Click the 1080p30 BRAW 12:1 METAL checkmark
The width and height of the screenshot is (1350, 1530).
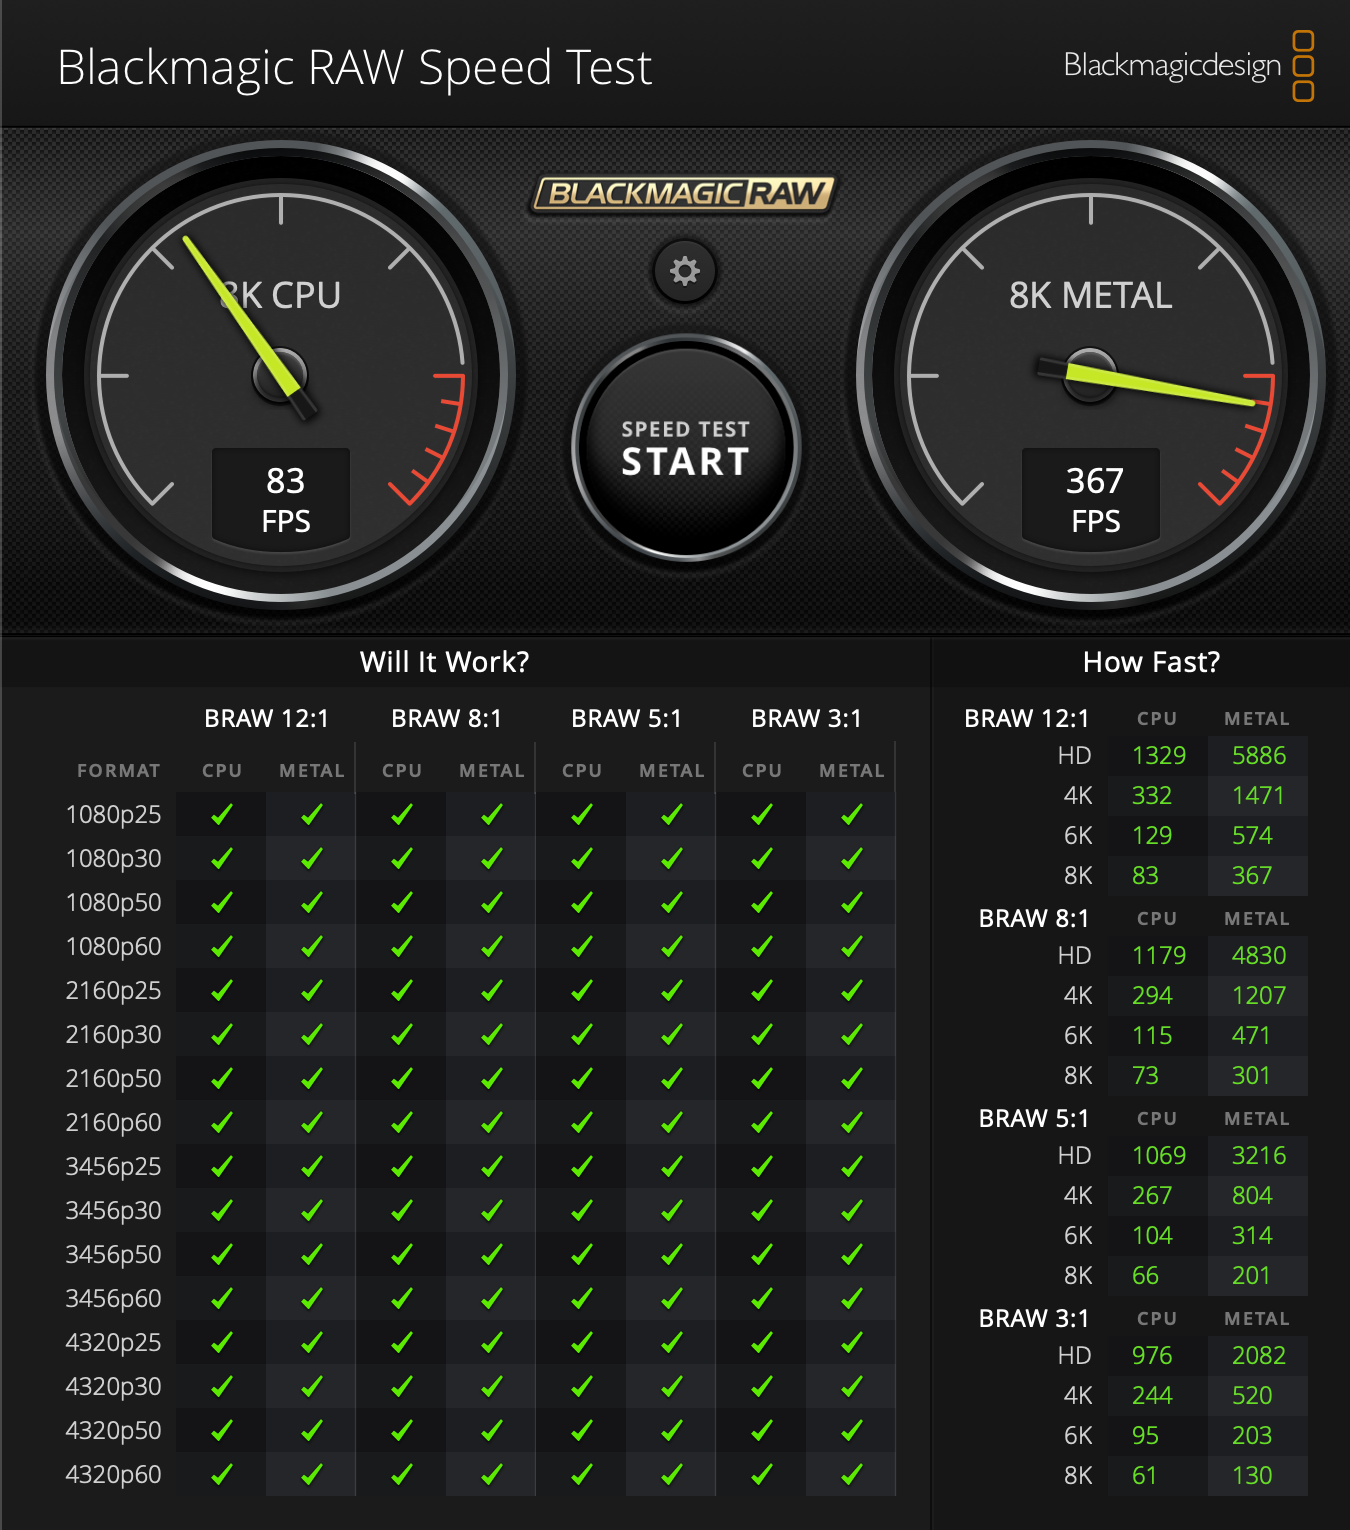pyautogui.click(x=312, y=859)
